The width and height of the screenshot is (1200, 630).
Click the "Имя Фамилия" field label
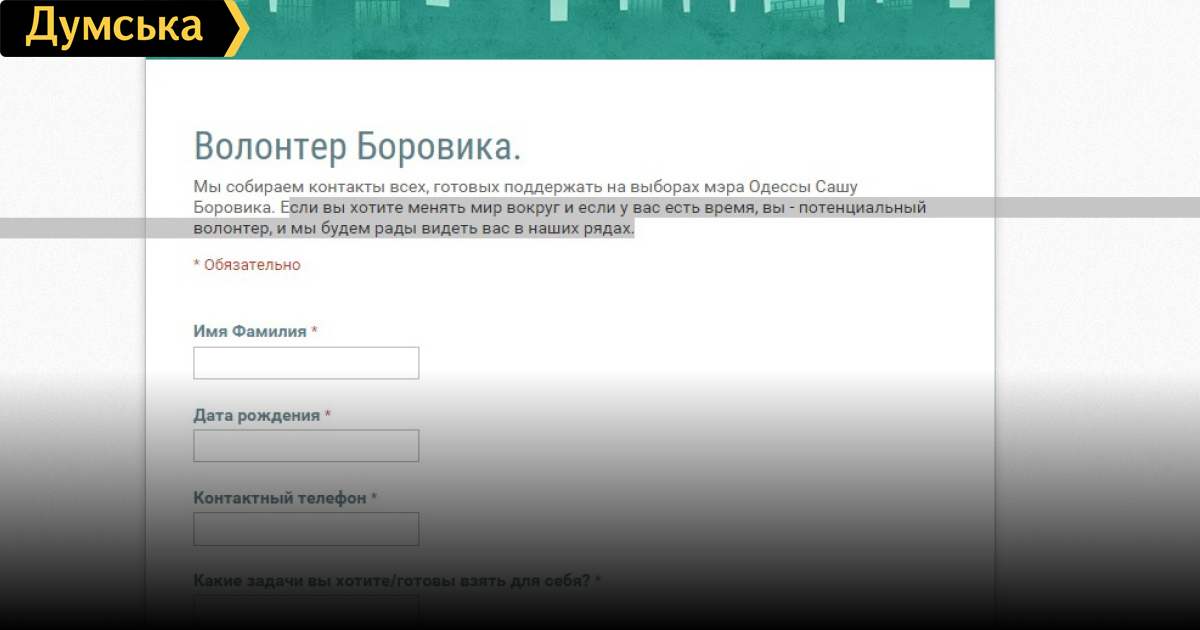[250, 331]
